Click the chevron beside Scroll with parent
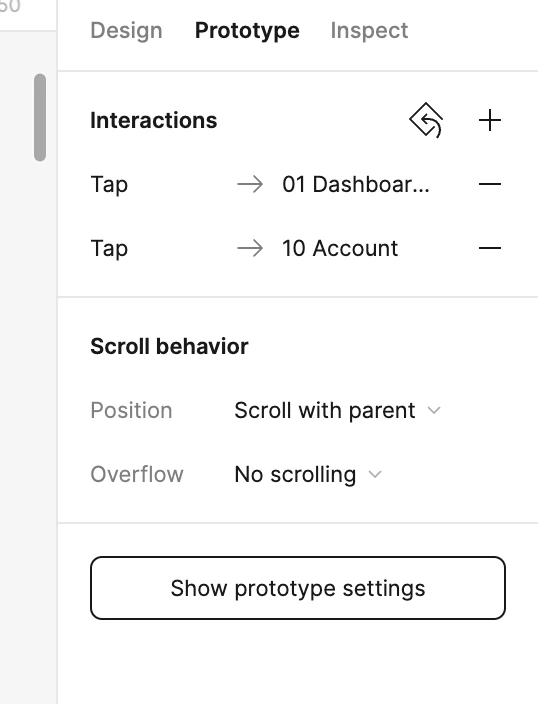538x704 pixels. pyautogui.click(x=434, y=410)
